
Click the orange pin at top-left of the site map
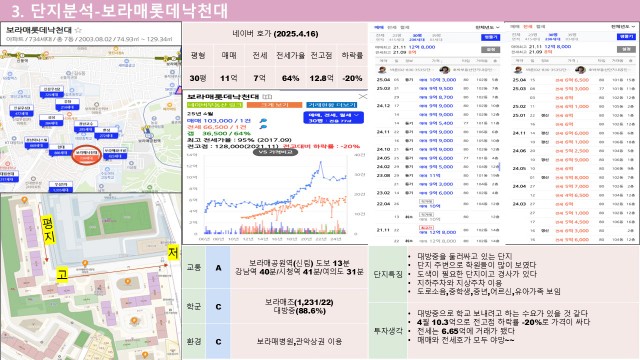click(x=24, y=200)
